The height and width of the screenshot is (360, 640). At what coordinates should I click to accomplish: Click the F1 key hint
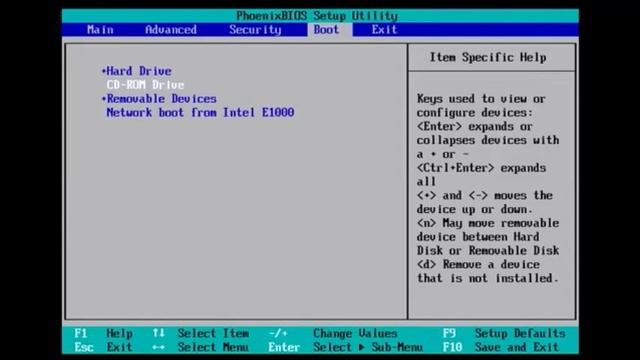[81, 333]
